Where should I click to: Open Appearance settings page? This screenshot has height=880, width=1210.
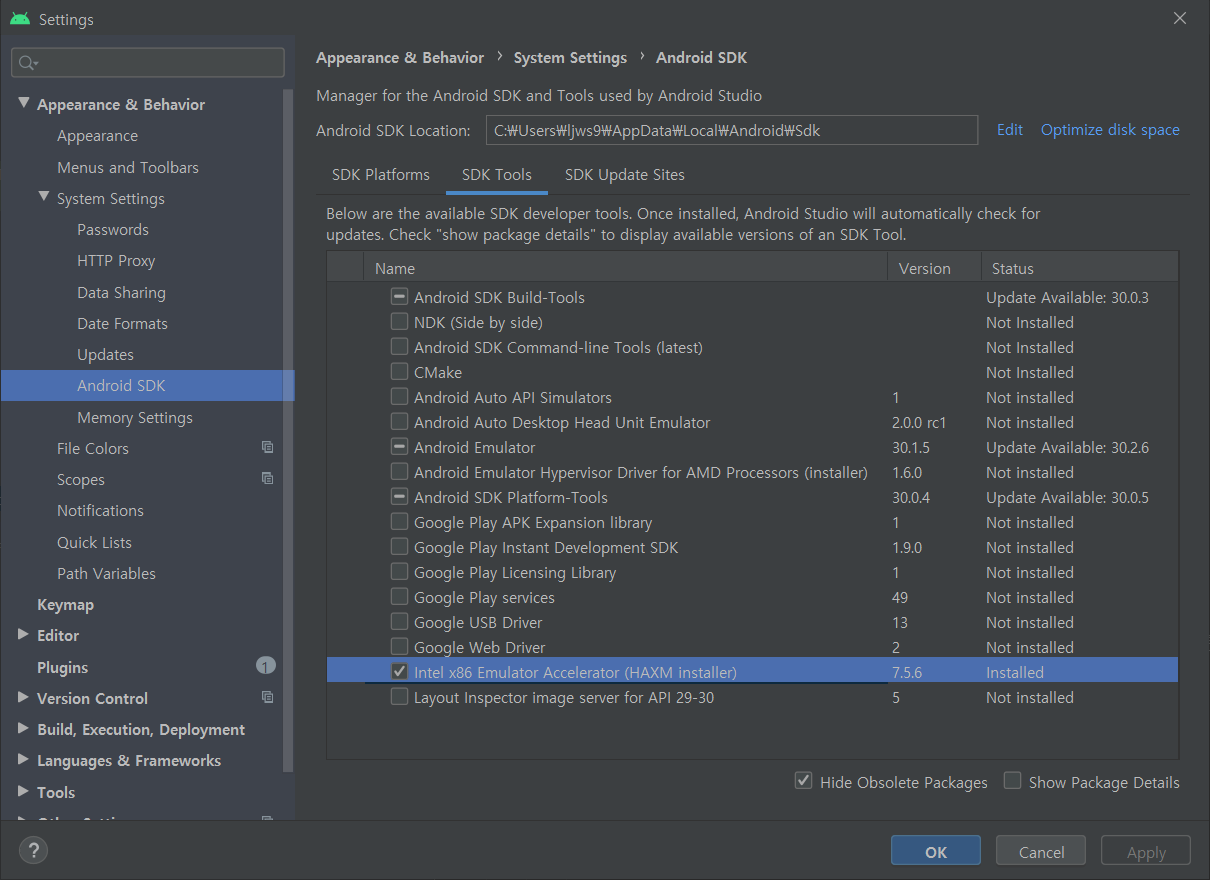(97, 135)
